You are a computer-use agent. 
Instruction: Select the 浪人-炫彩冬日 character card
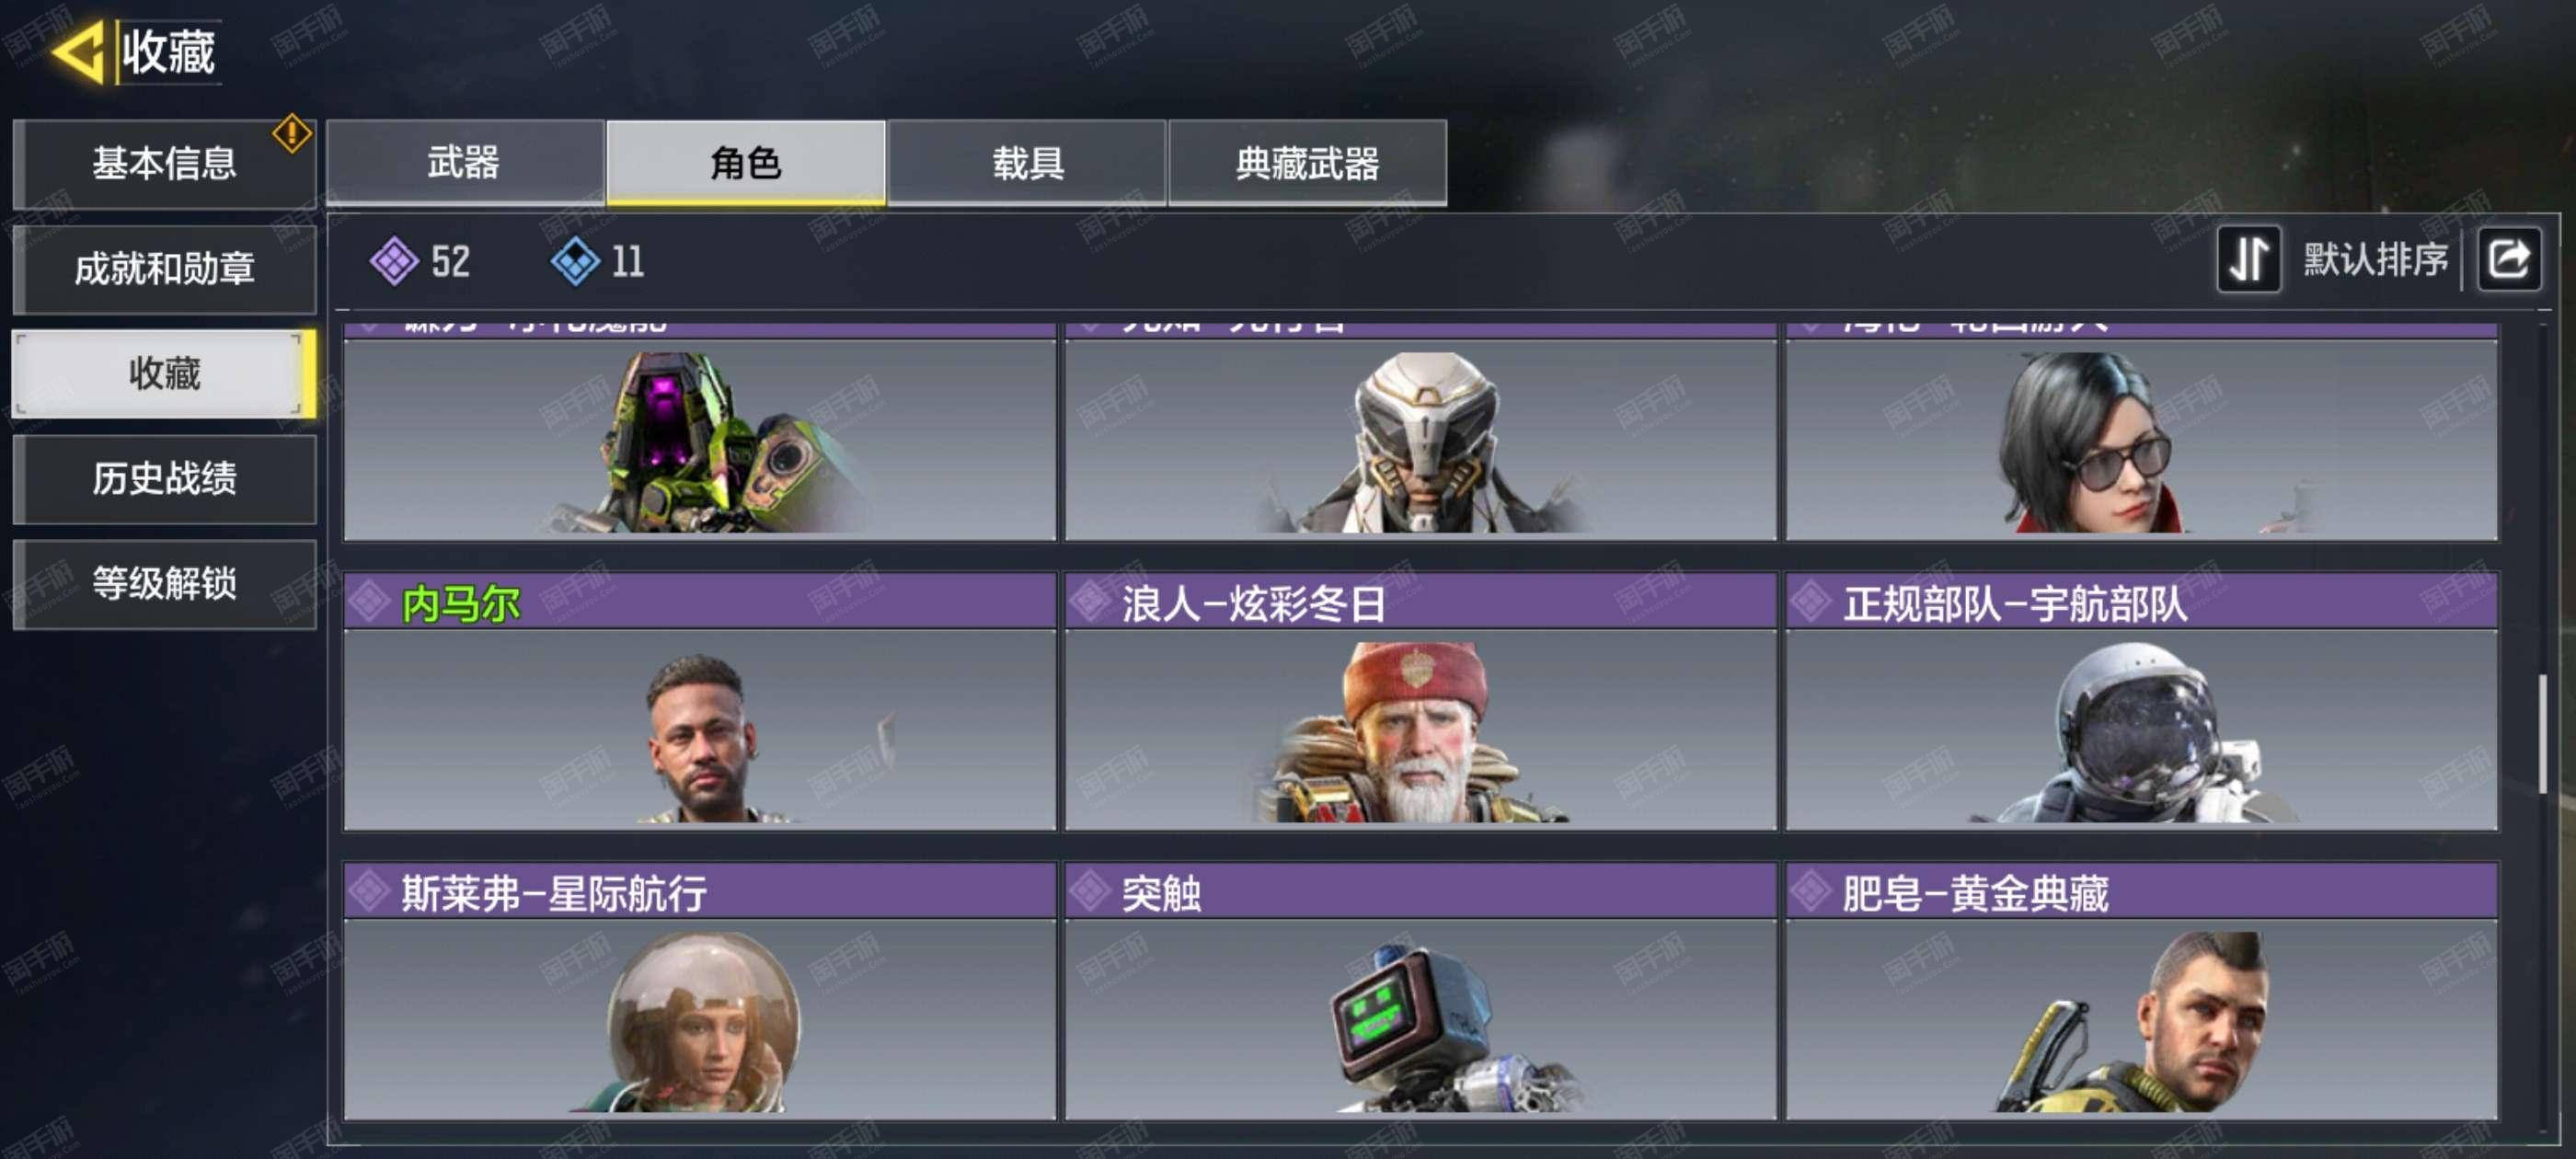(1420, 701)
